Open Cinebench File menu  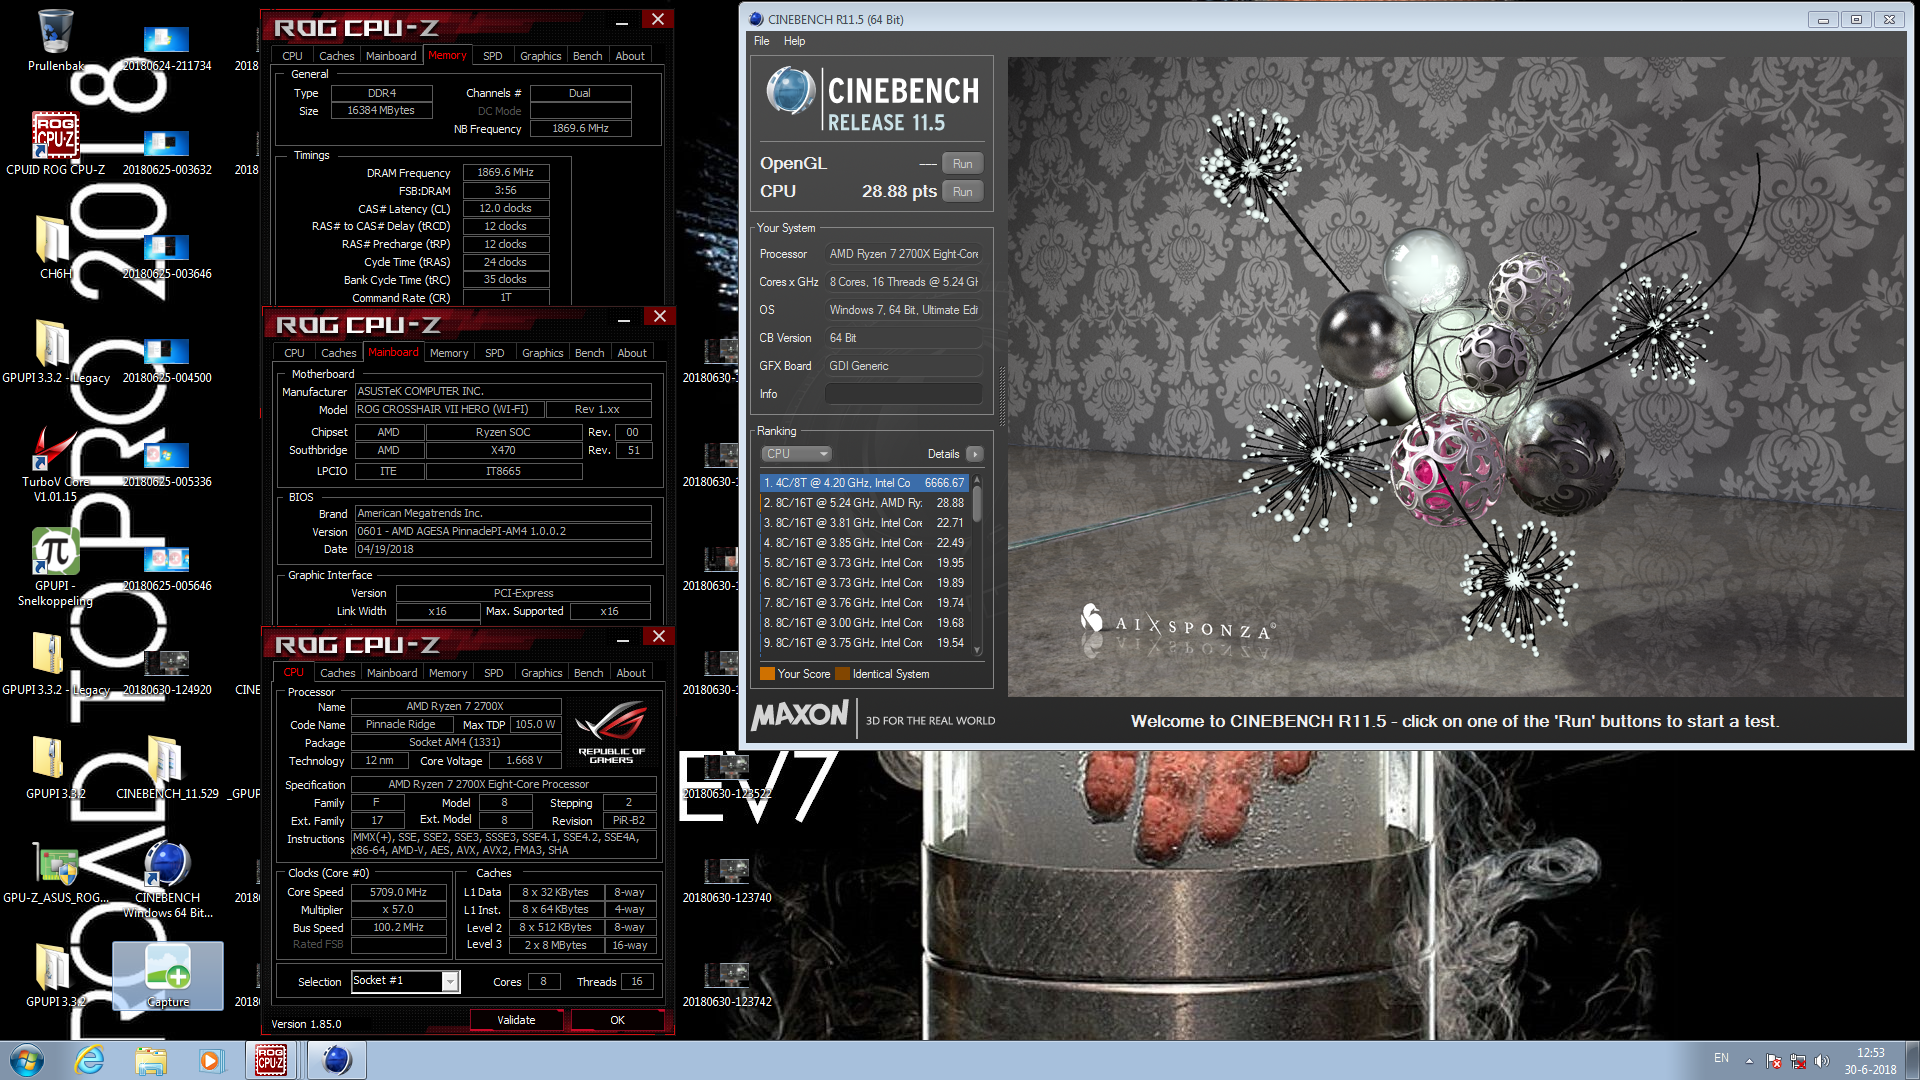(x=761, y=41)
